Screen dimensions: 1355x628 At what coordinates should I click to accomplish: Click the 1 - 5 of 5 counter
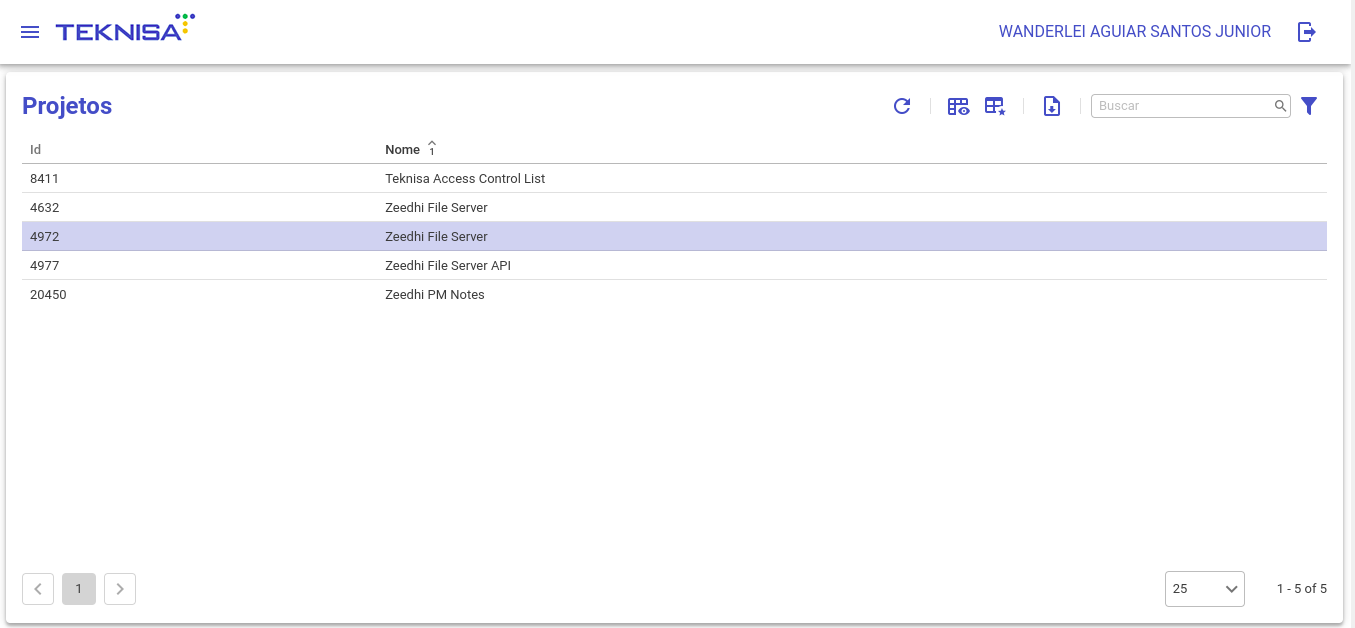coord(1302,589)
